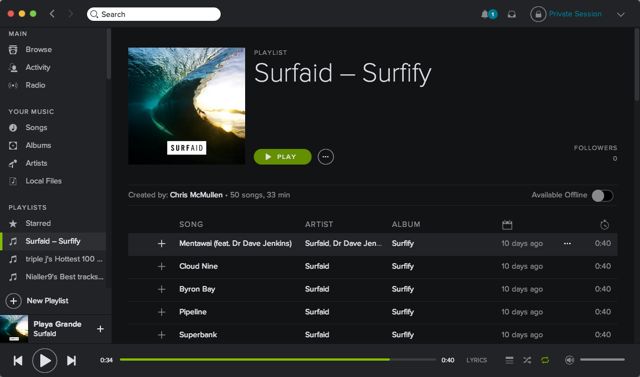640x377 pixels.
Task: Save now playing track with plus icon
Action: pos(100,329)
